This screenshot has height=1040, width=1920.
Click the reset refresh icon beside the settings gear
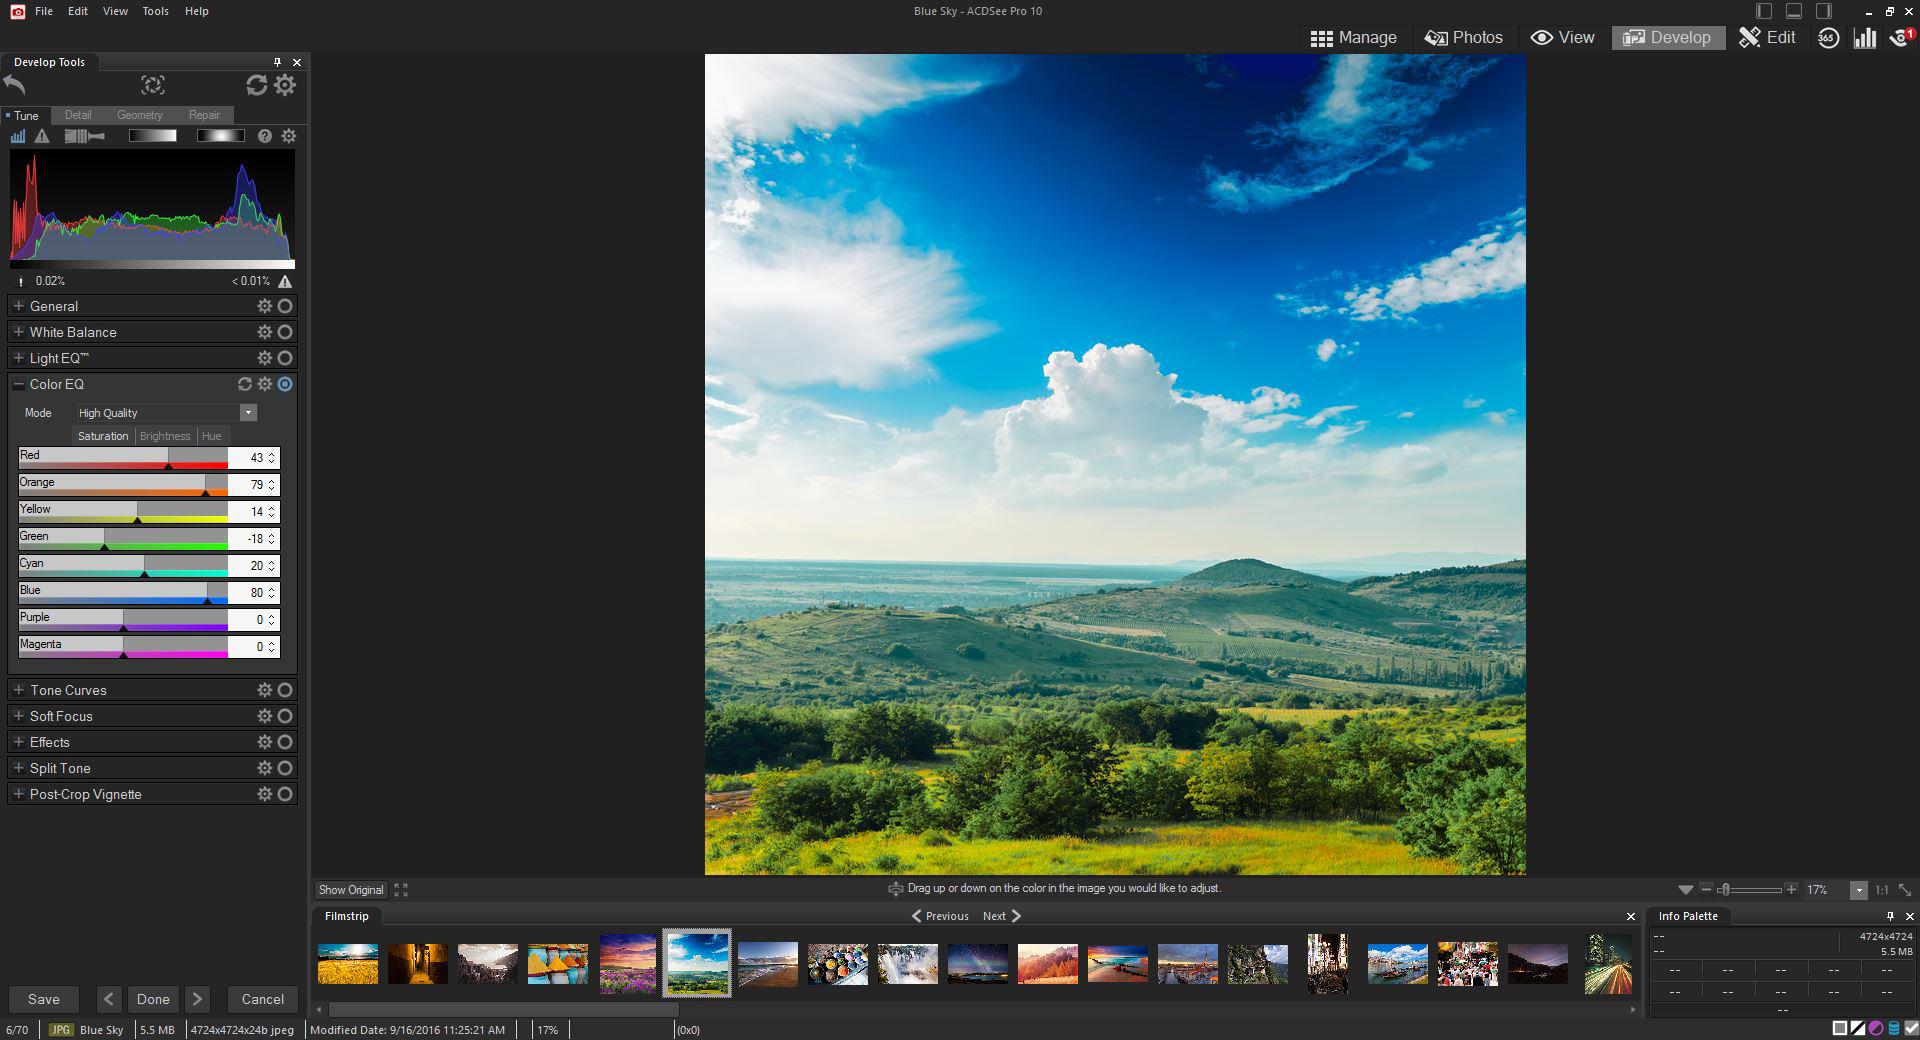pos(257,85)
